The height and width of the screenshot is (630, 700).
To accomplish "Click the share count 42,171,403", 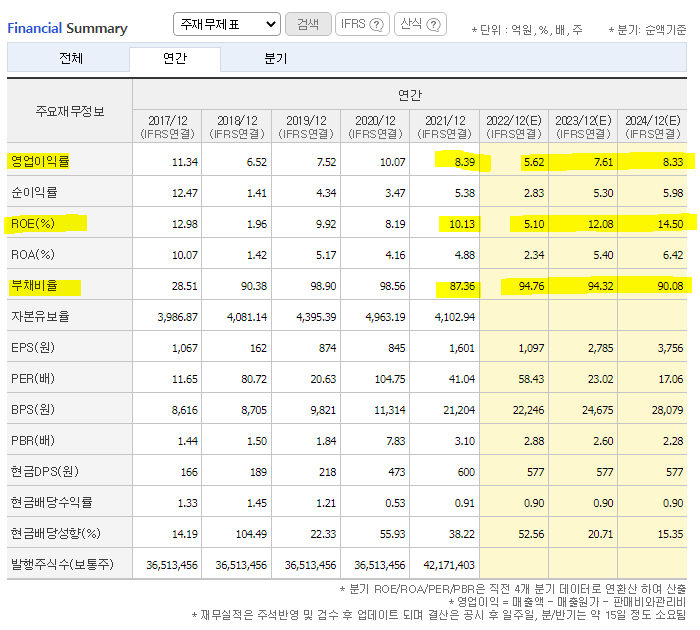I will 449,565.
